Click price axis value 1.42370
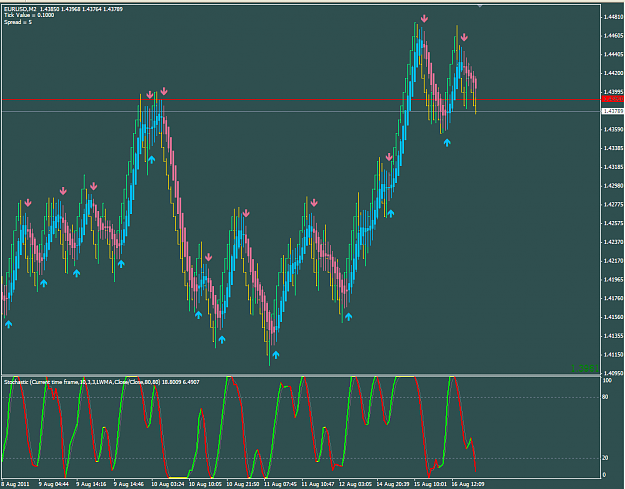The width and height of the screenshot is (625, 489). pyautogui.click(x=613, y=242)
